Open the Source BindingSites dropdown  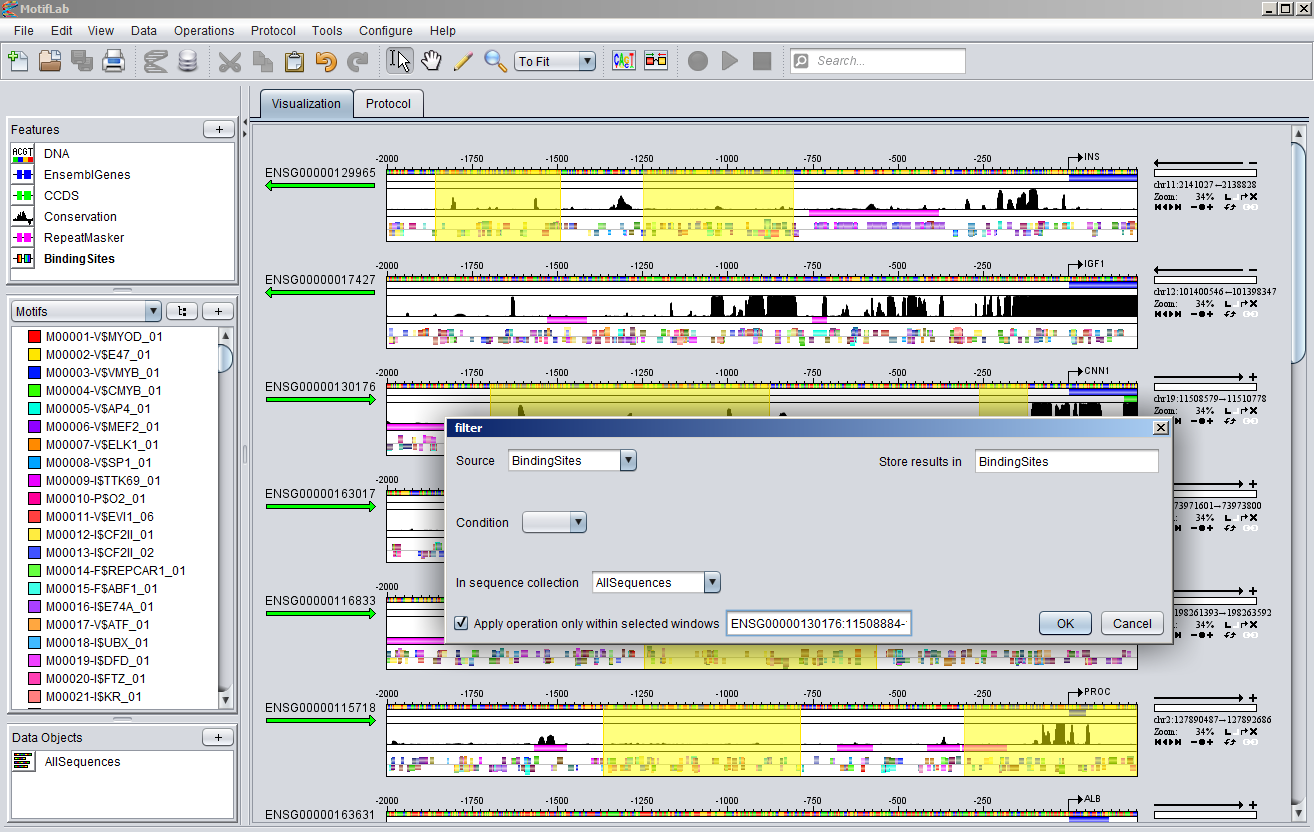(628, 460)
